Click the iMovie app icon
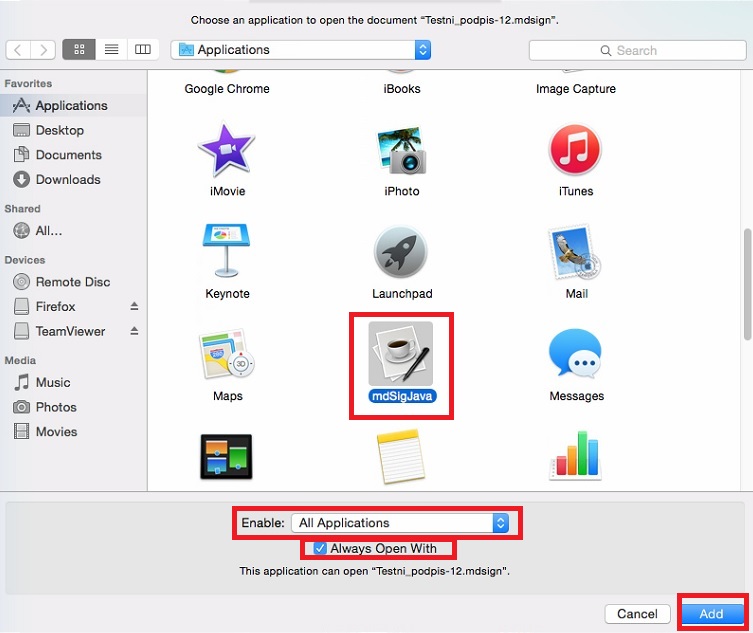Viewport: 753px width, 633px height. coord(227,151)
